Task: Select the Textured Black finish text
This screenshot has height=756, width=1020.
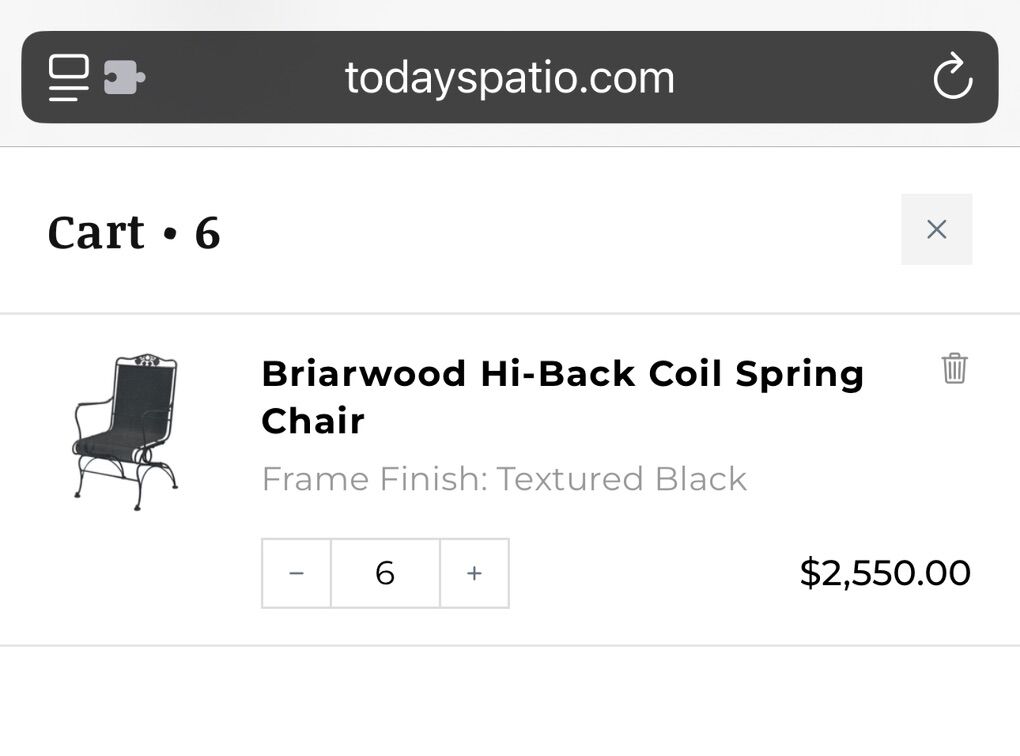Action: tap(622, 479)
